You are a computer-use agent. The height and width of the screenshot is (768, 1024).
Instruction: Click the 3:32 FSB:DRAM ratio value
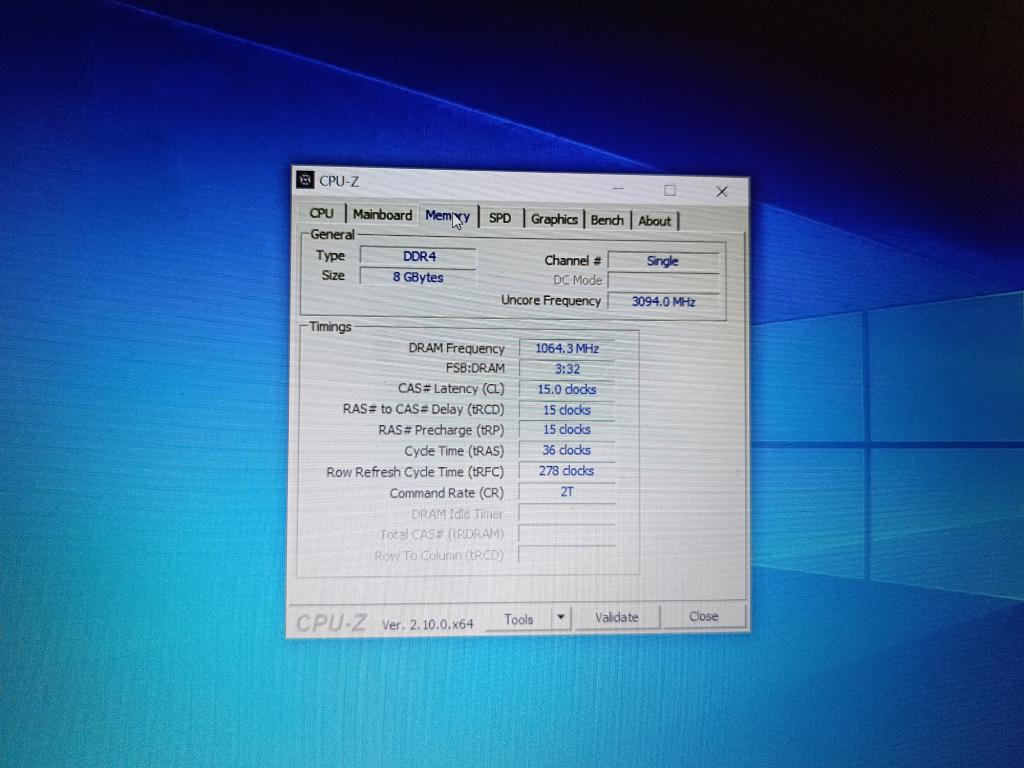pyautogui.click(x=567, y=369)
